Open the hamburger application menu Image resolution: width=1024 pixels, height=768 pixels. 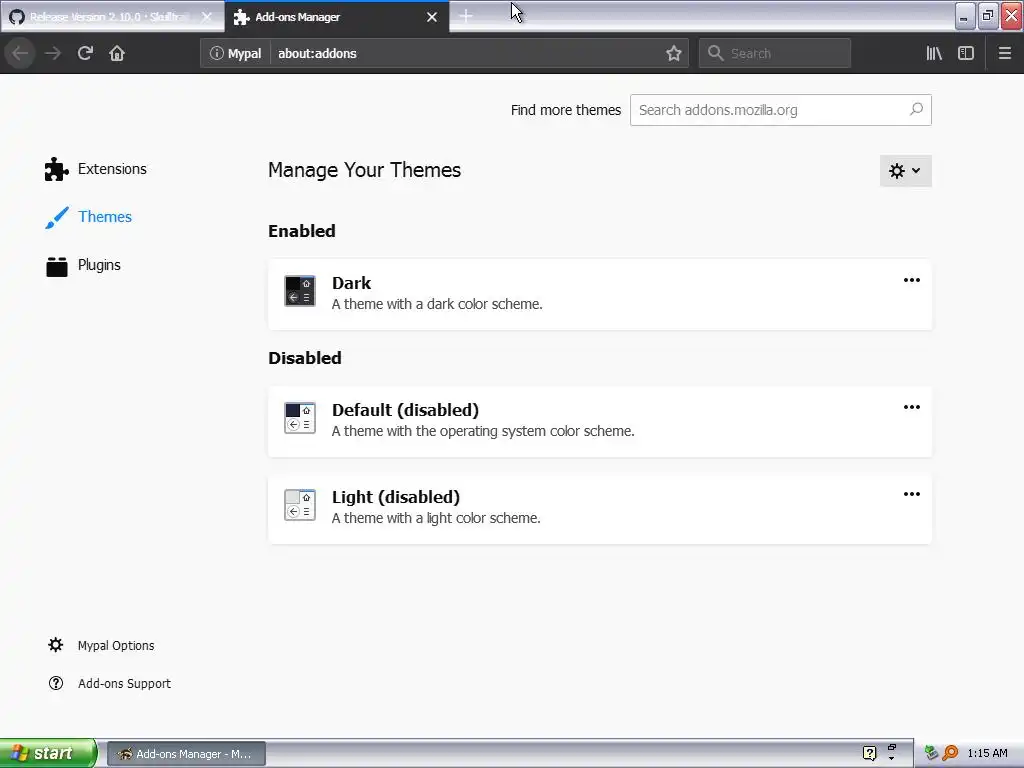coord(1004,53)
